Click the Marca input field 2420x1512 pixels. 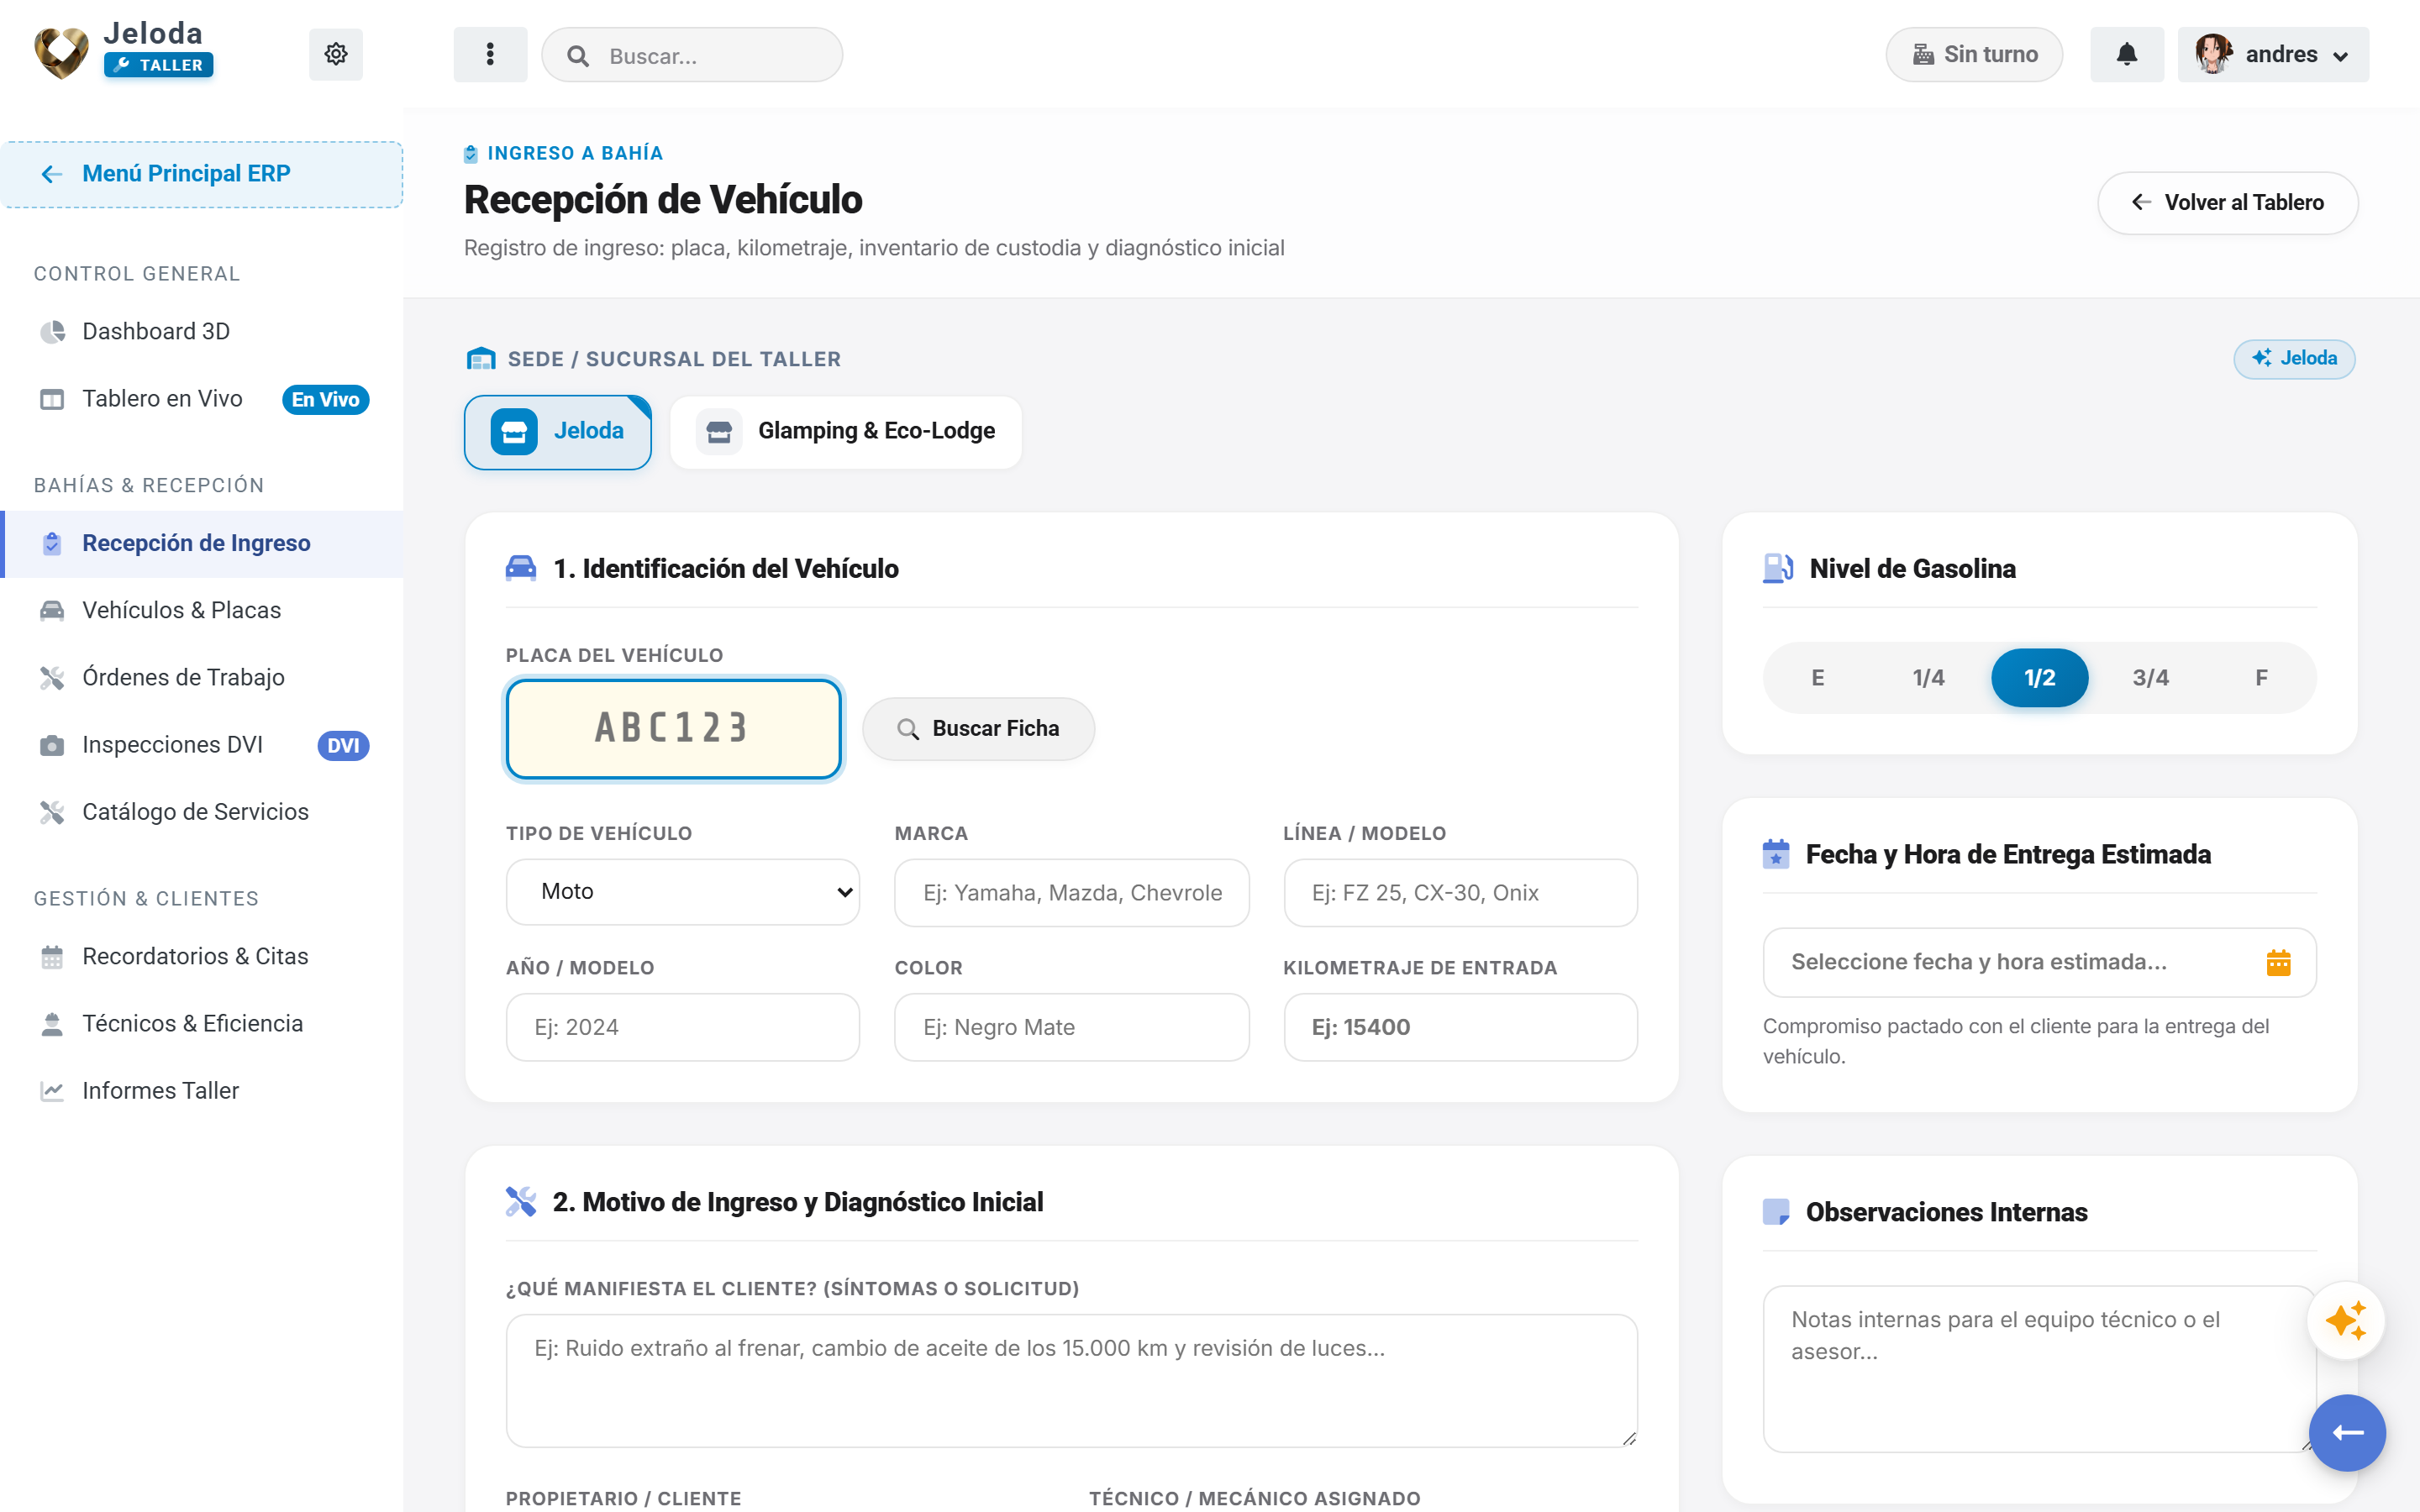point(1071,892)
